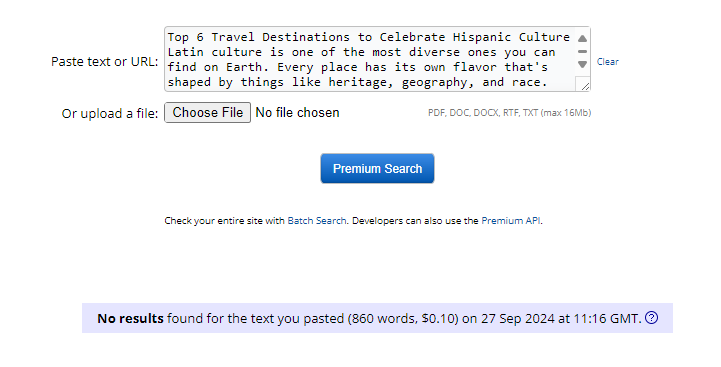This screenshot has width=721, height=367.
Task: Place cursor in the Top 6 Travel Destinations line
Action: coord(368,37)
